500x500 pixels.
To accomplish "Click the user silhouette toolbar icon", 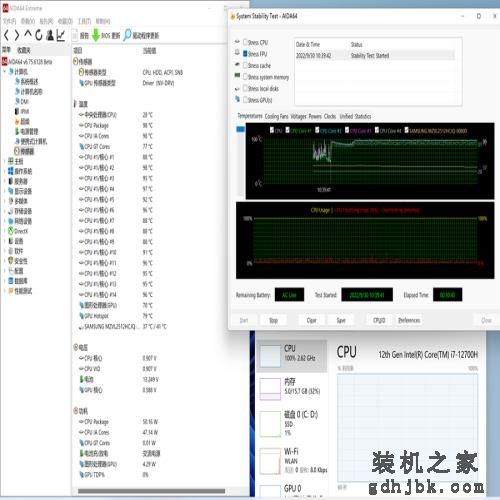I will (x=50, y=35).
